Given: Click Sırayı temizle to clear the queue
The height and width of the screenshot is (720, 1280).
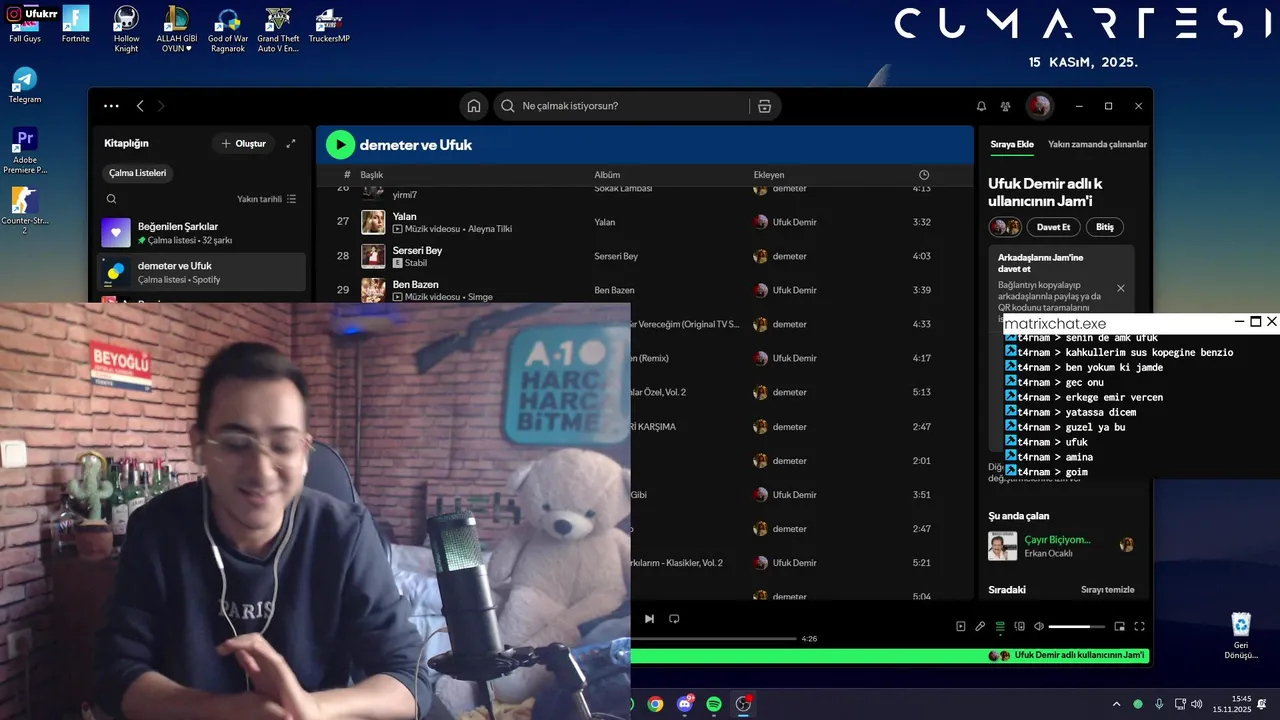Looking at the screenshot, I should click(x=1107, y=590).
